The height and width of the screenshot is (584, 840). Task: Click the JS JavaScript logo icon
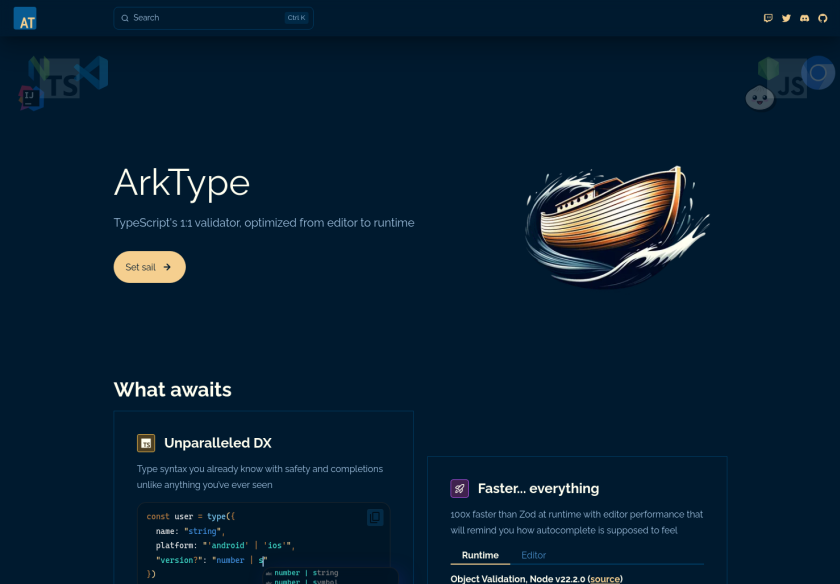[790, 79]
